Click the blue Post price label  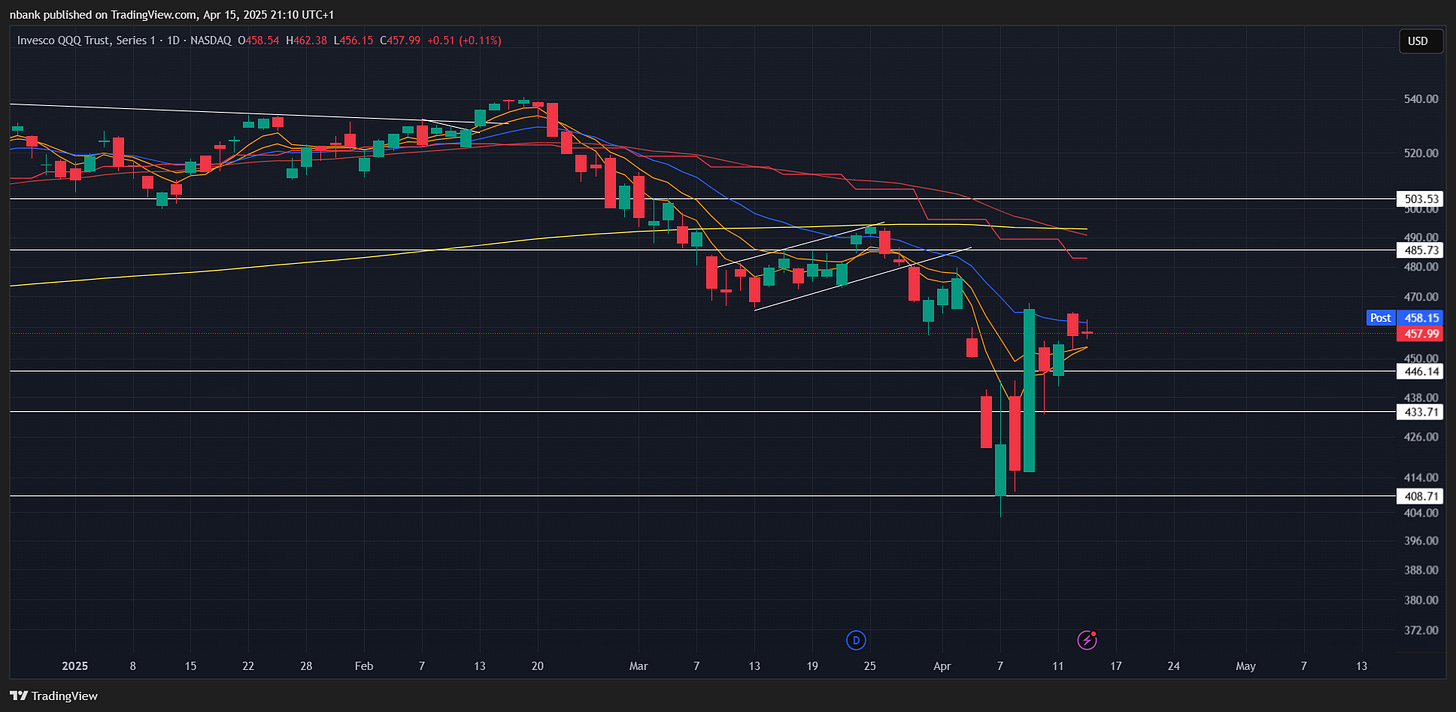pyautogui.click(x=1404, y=317)
